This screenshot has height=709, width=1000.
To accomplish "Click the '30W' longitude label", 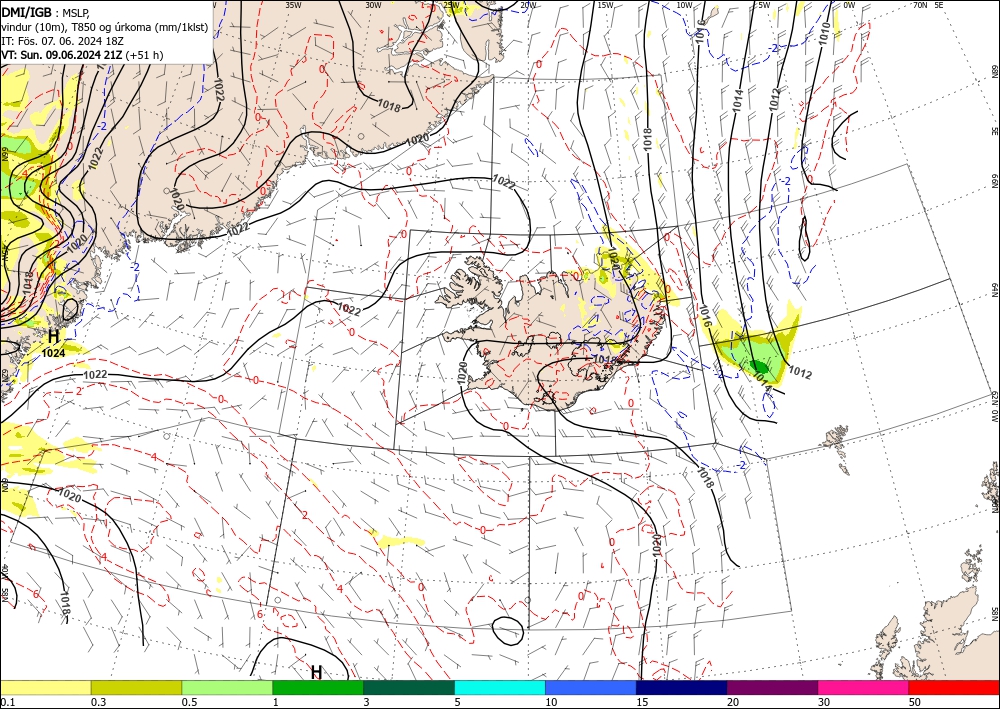I will click(373, 5).
